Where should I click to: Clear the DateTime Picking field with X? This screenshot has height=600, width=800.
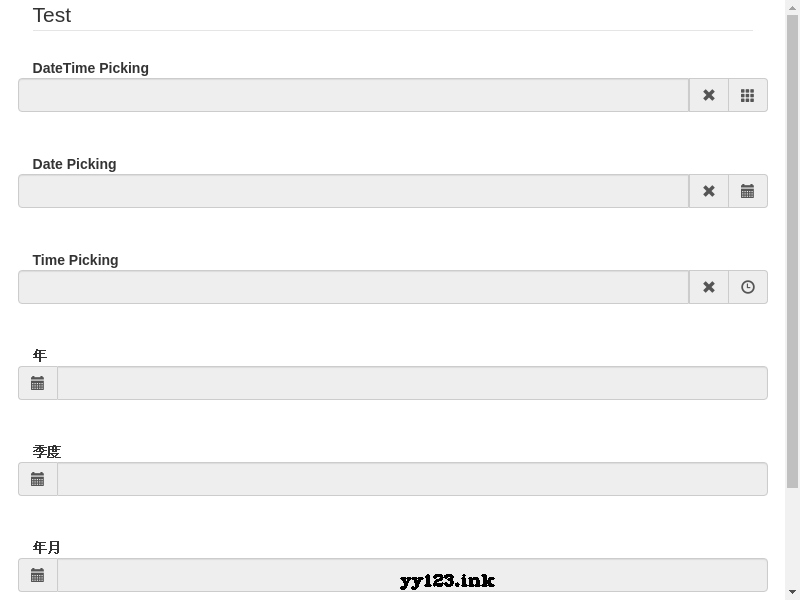pyautogui.click(x=709, y=95)
